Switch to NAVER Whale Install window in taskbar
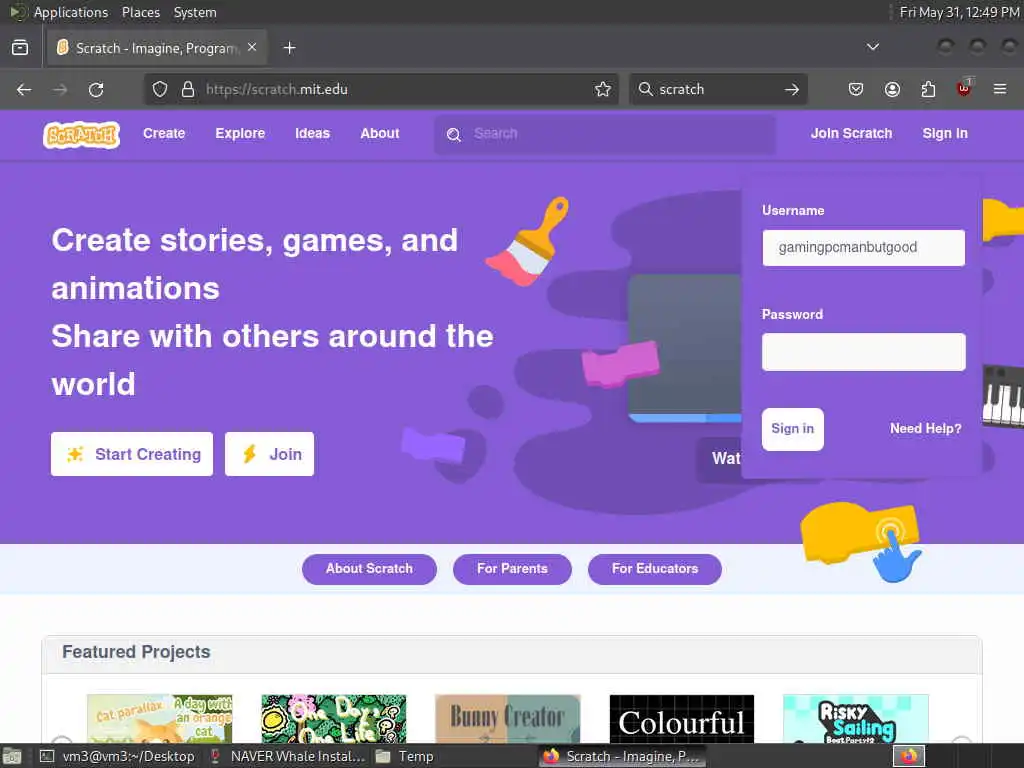This screenshot has height=768, width=1024. point(287,756)
